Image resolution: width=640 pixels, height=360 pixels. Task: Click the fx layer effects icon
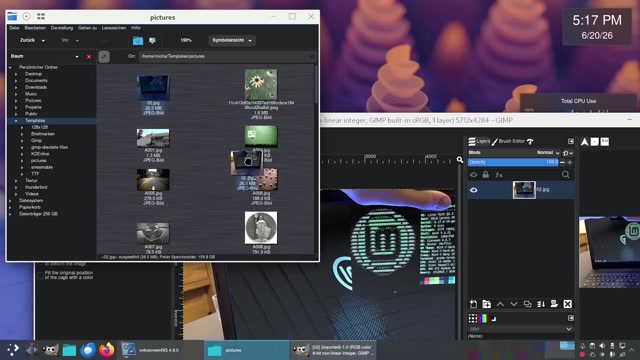499,175
